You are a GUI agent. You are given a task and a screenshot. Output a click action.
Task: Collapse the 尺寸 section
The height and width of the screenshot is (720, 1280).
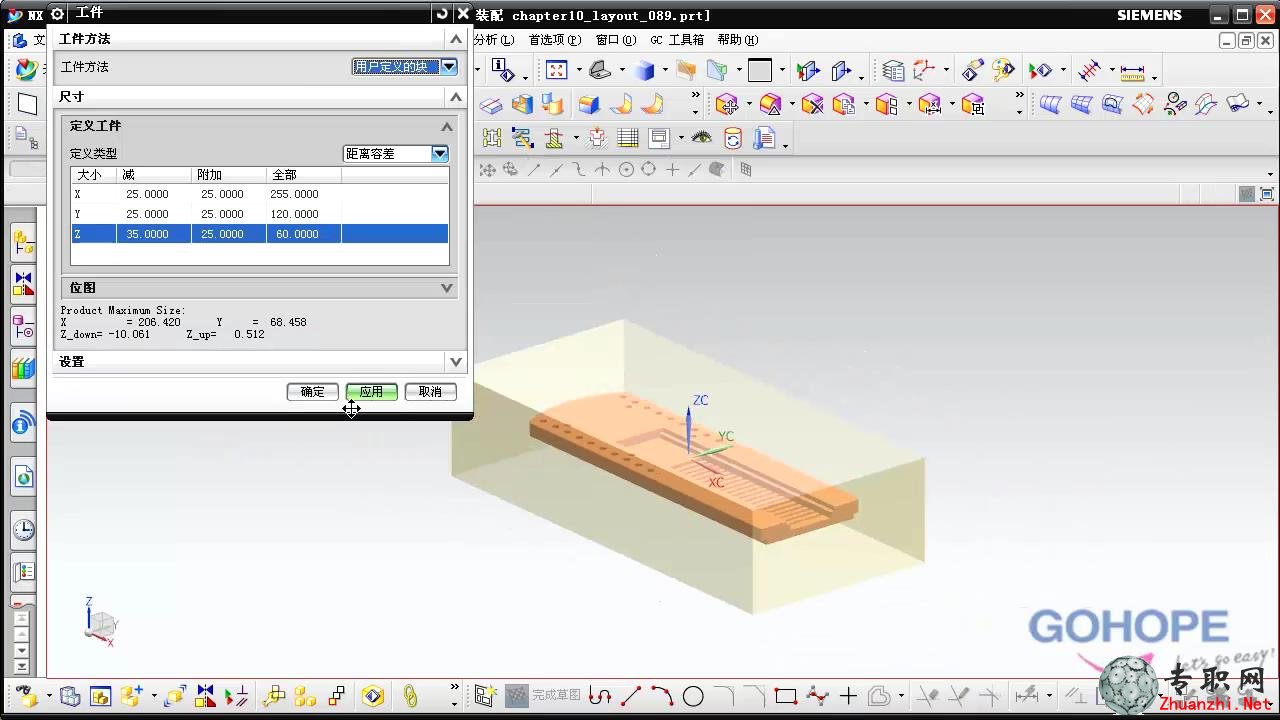coord(456,97)
